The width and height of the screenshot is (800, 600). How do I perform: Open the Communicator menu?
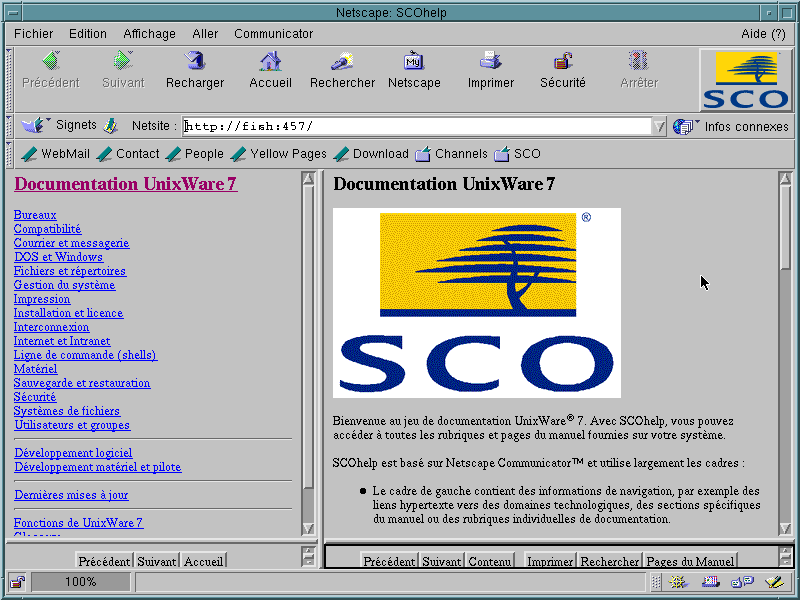point(273,34)
